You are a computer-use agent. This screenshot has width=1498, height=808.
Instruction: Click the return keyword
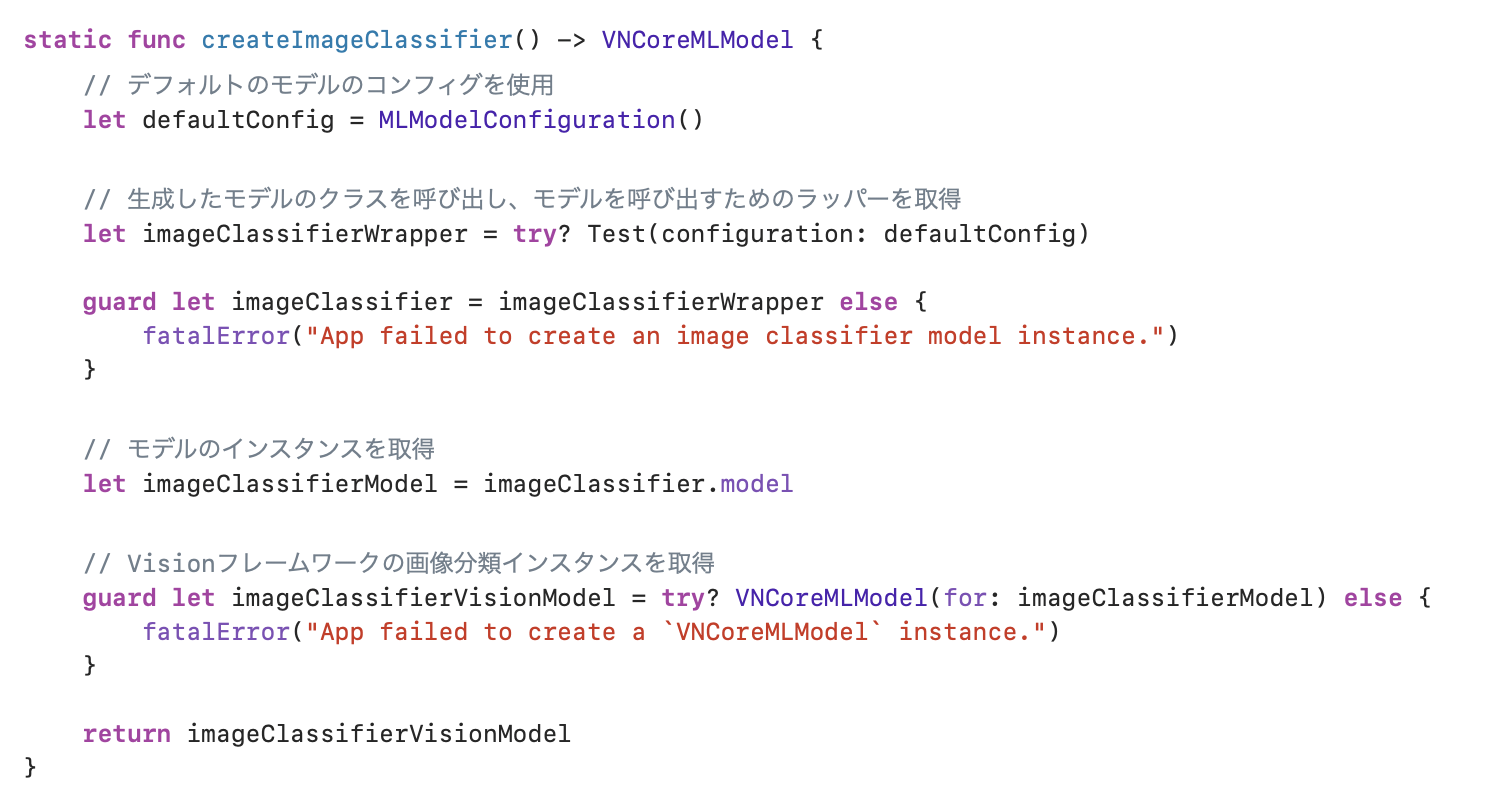[127, 734]
